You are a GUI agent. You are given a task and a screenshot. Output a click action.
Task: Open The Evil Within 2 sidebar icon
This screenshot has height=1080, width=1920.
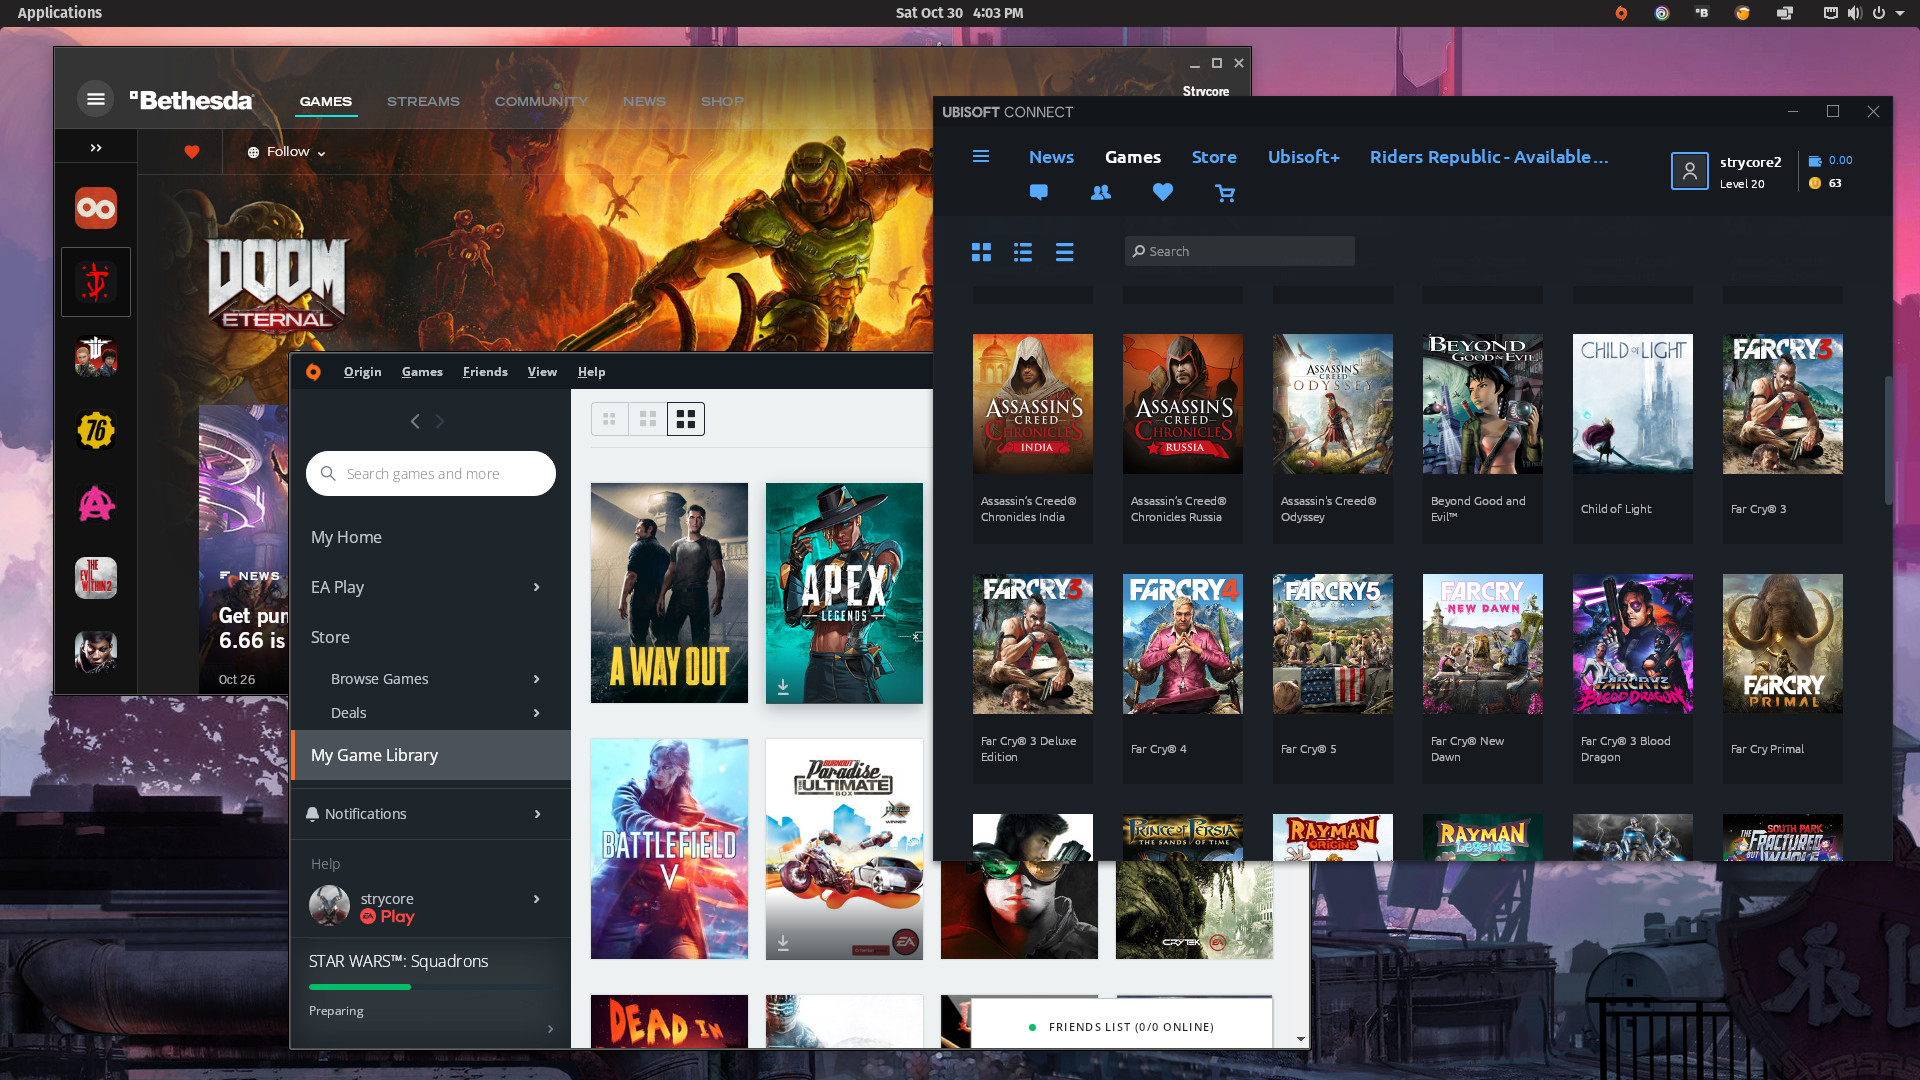(95, 577)
